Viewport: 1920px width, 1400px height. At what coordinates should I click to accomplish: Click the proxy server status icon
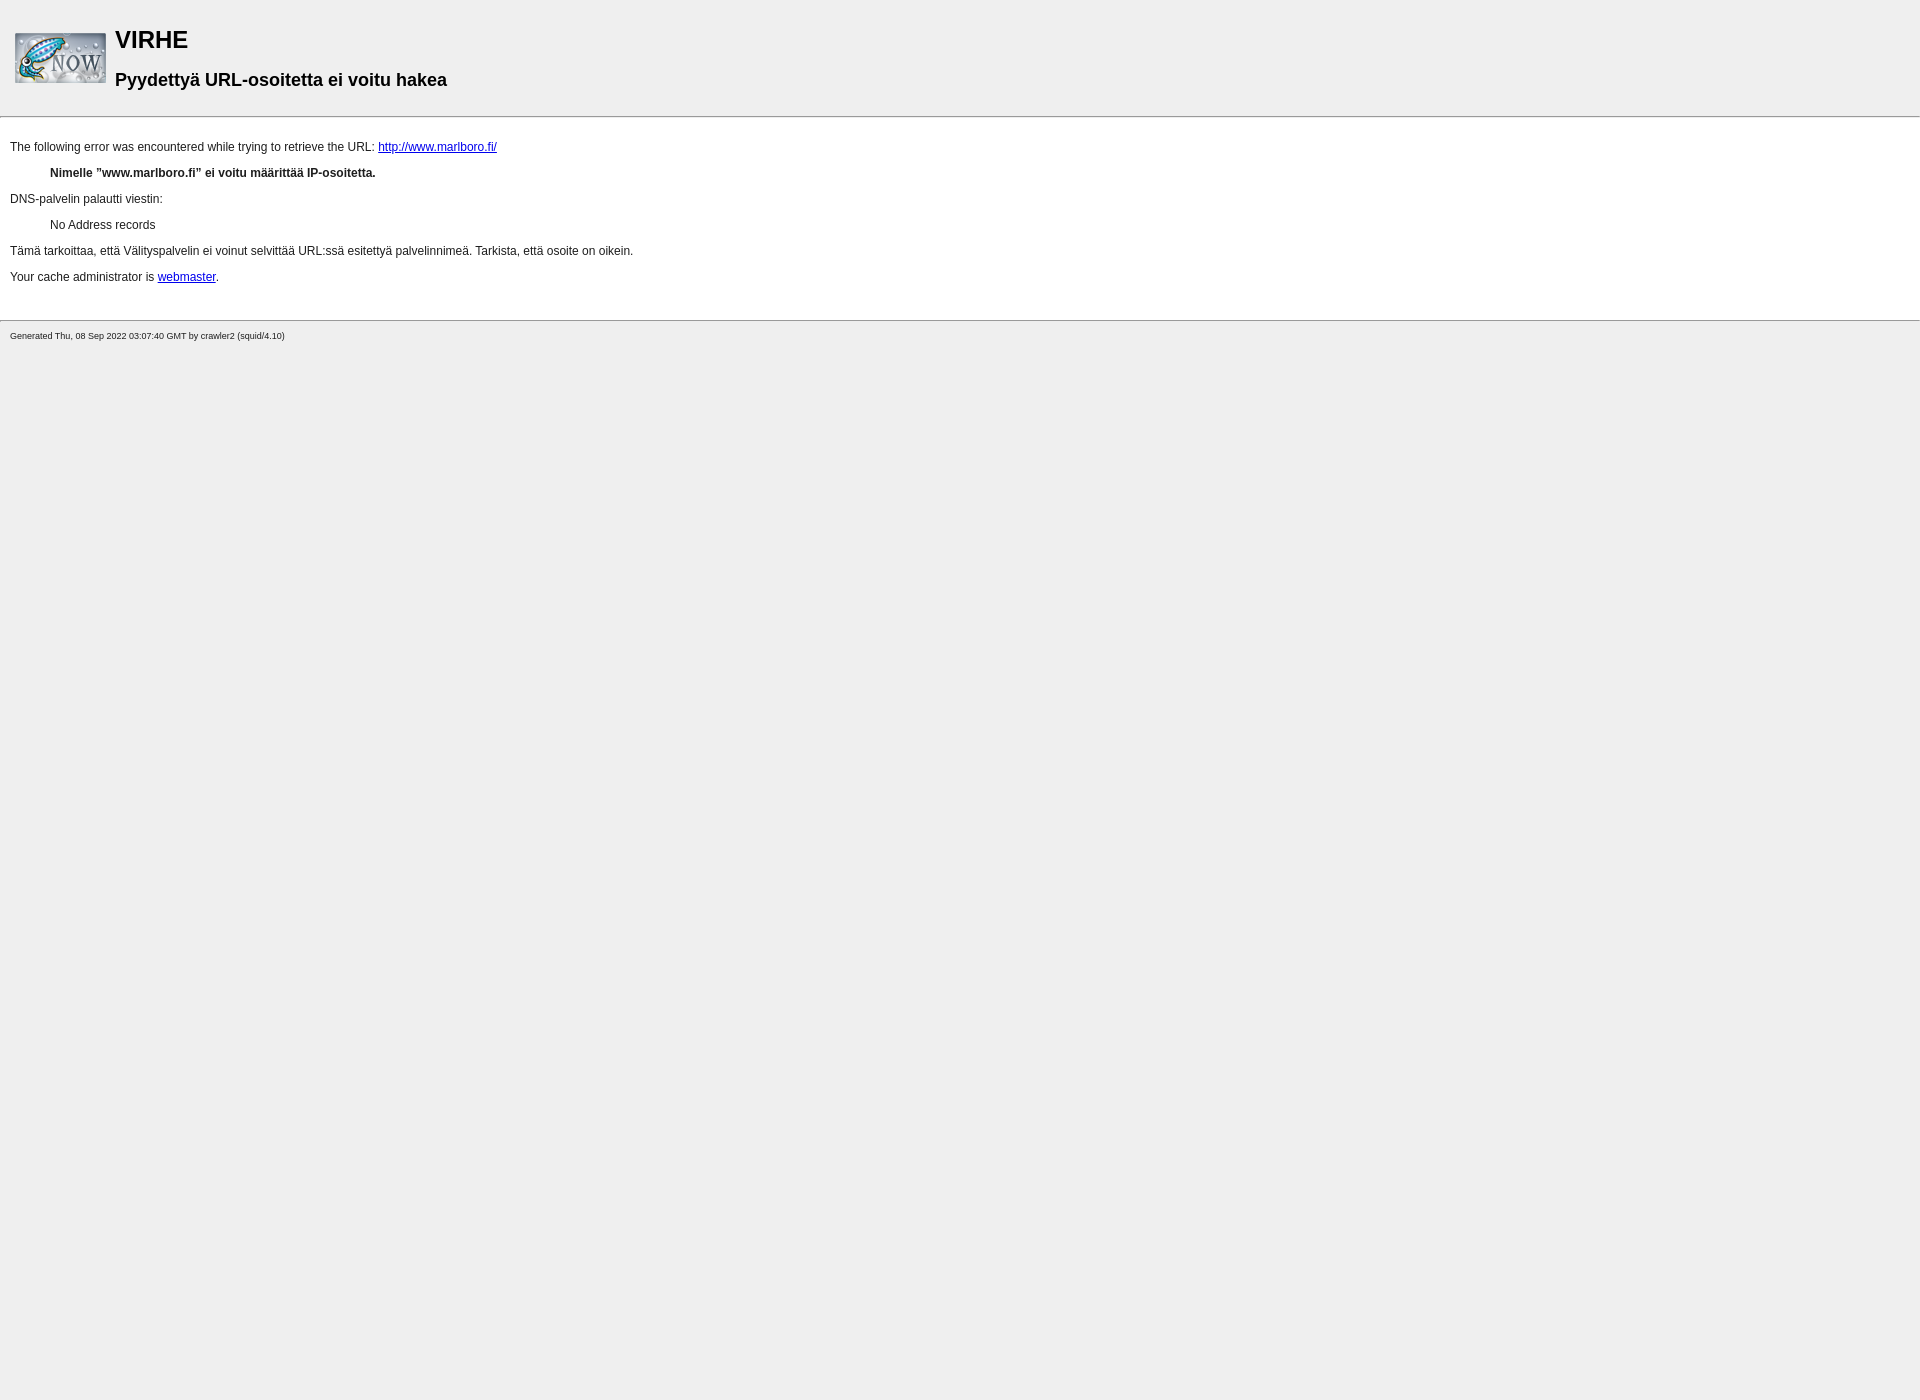61,57
